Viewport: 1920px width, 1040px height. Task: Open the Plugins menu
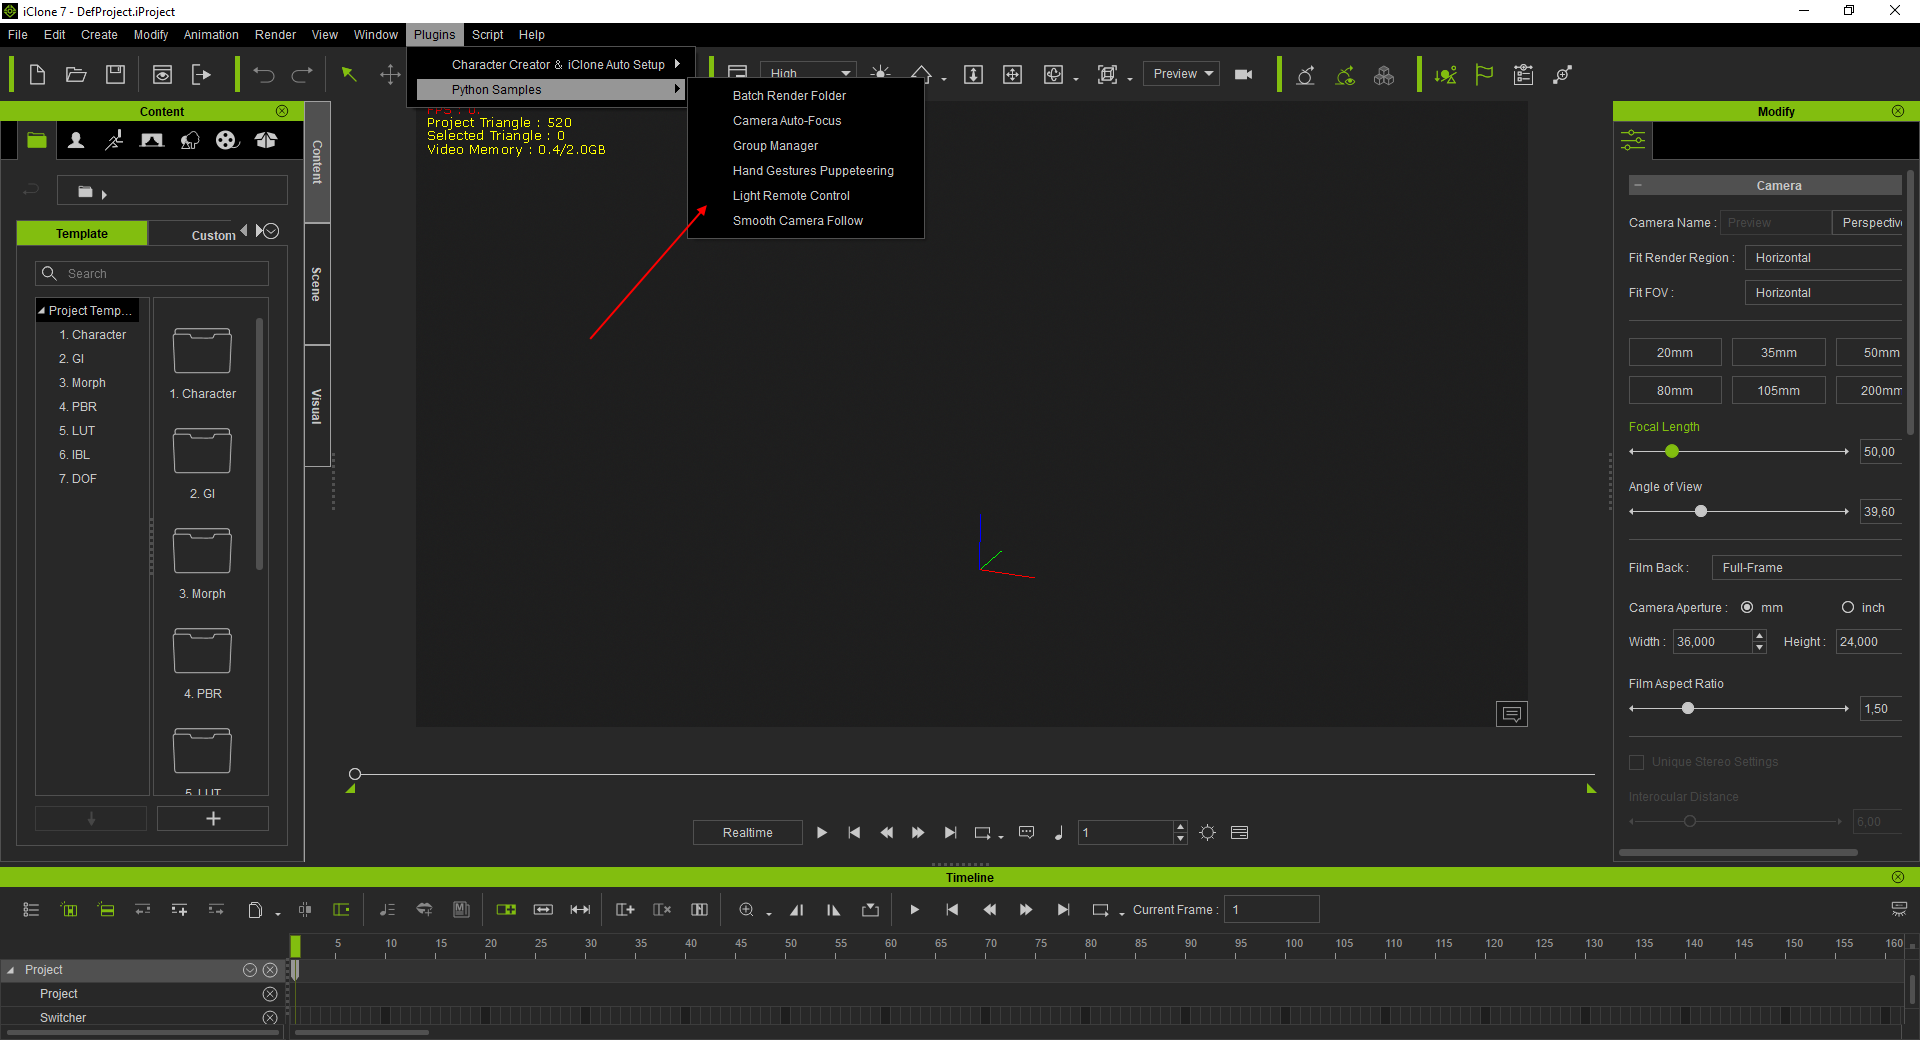(x=434, y=34)
